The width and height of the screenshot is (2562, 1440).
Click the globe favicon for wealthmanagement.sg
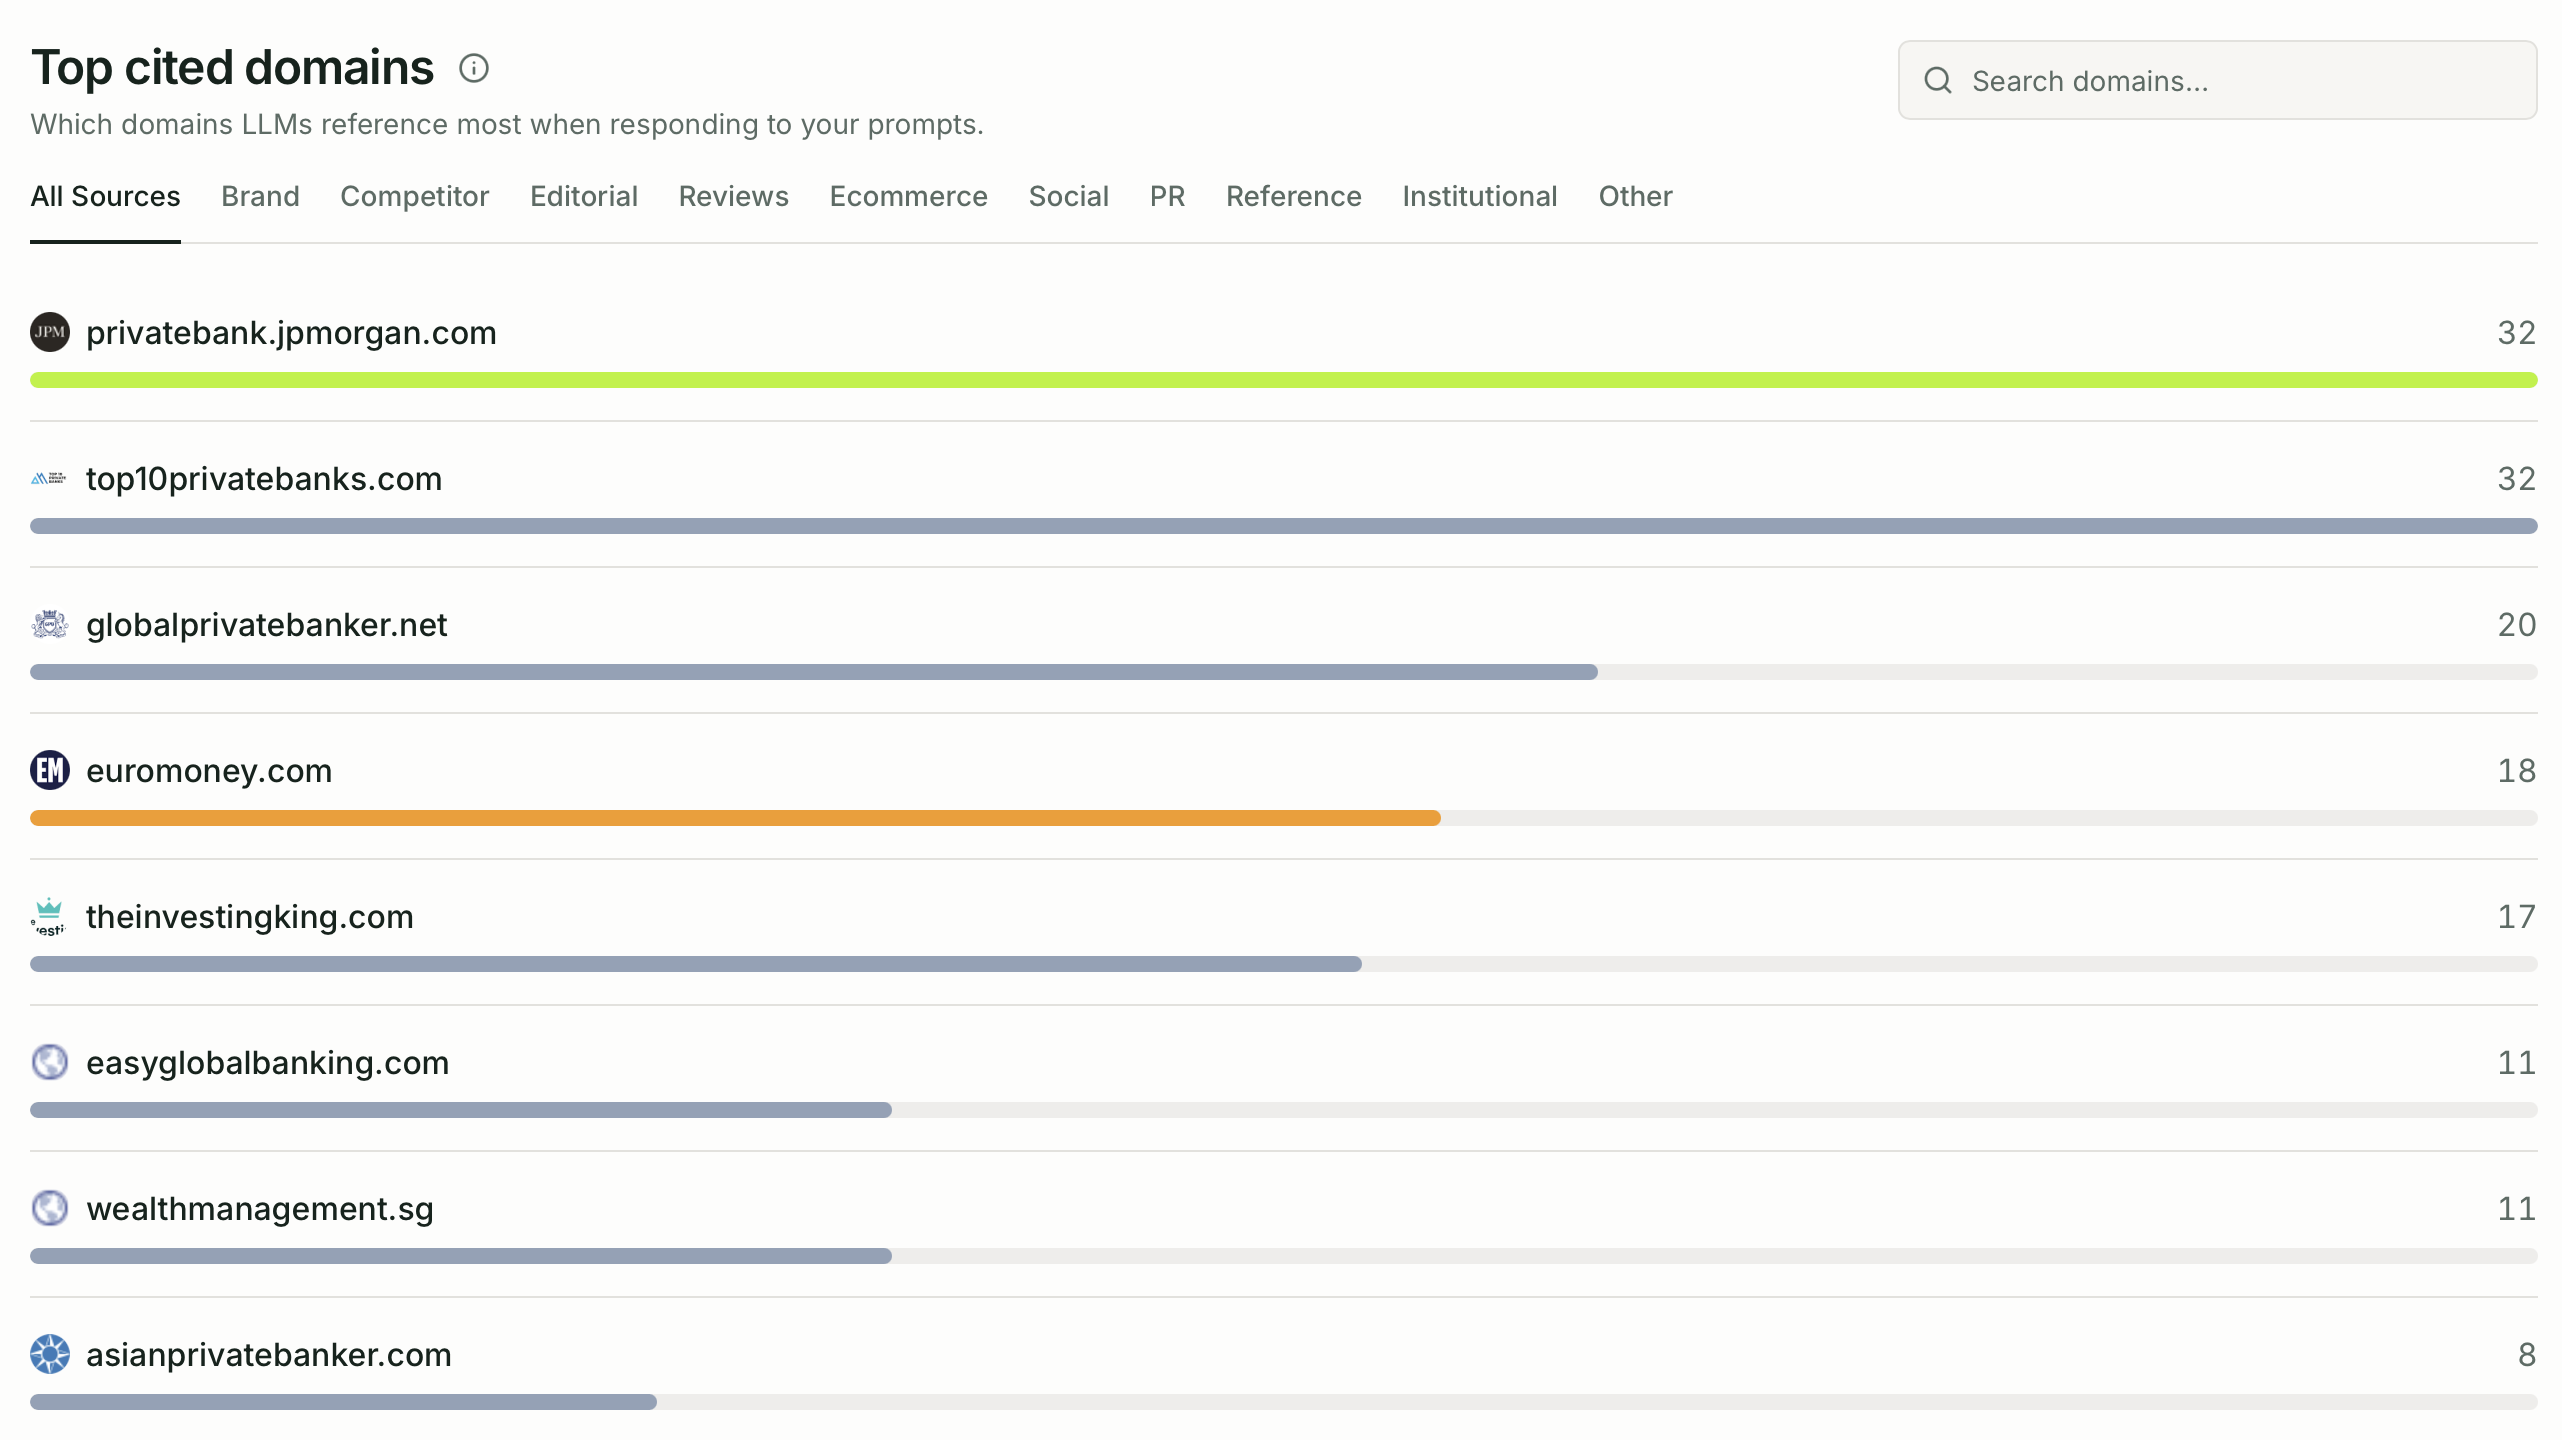click(x=50, y=1208)
